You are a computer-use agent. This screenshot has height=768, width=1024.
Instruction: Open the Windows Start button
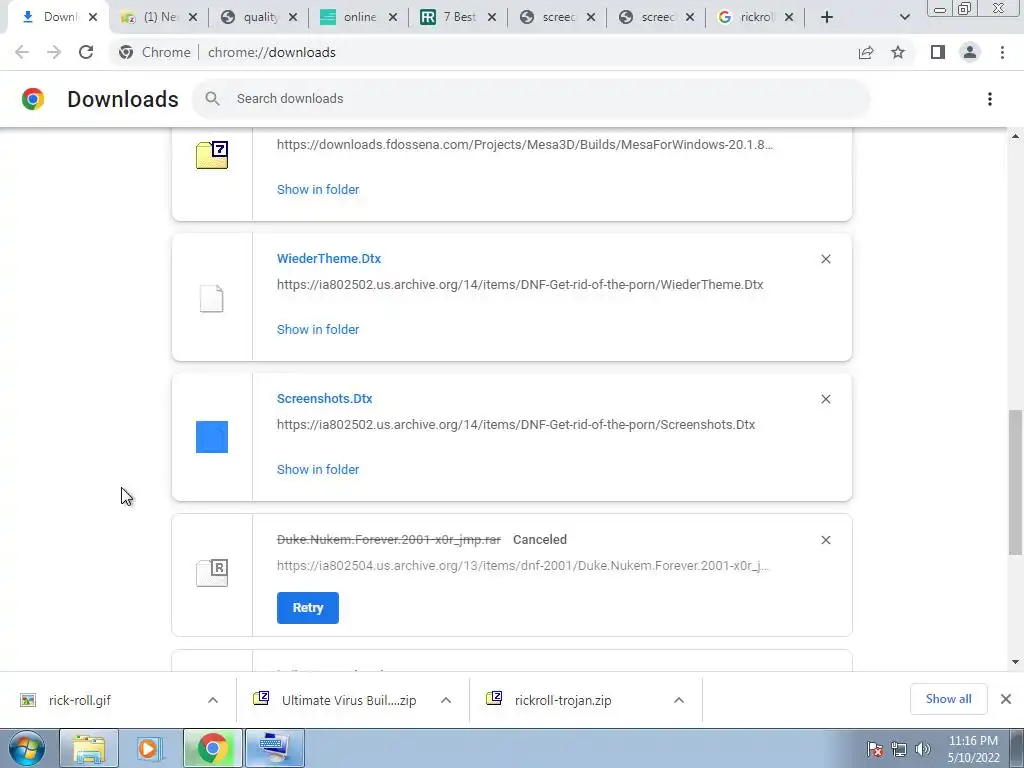tap(26, 748)
